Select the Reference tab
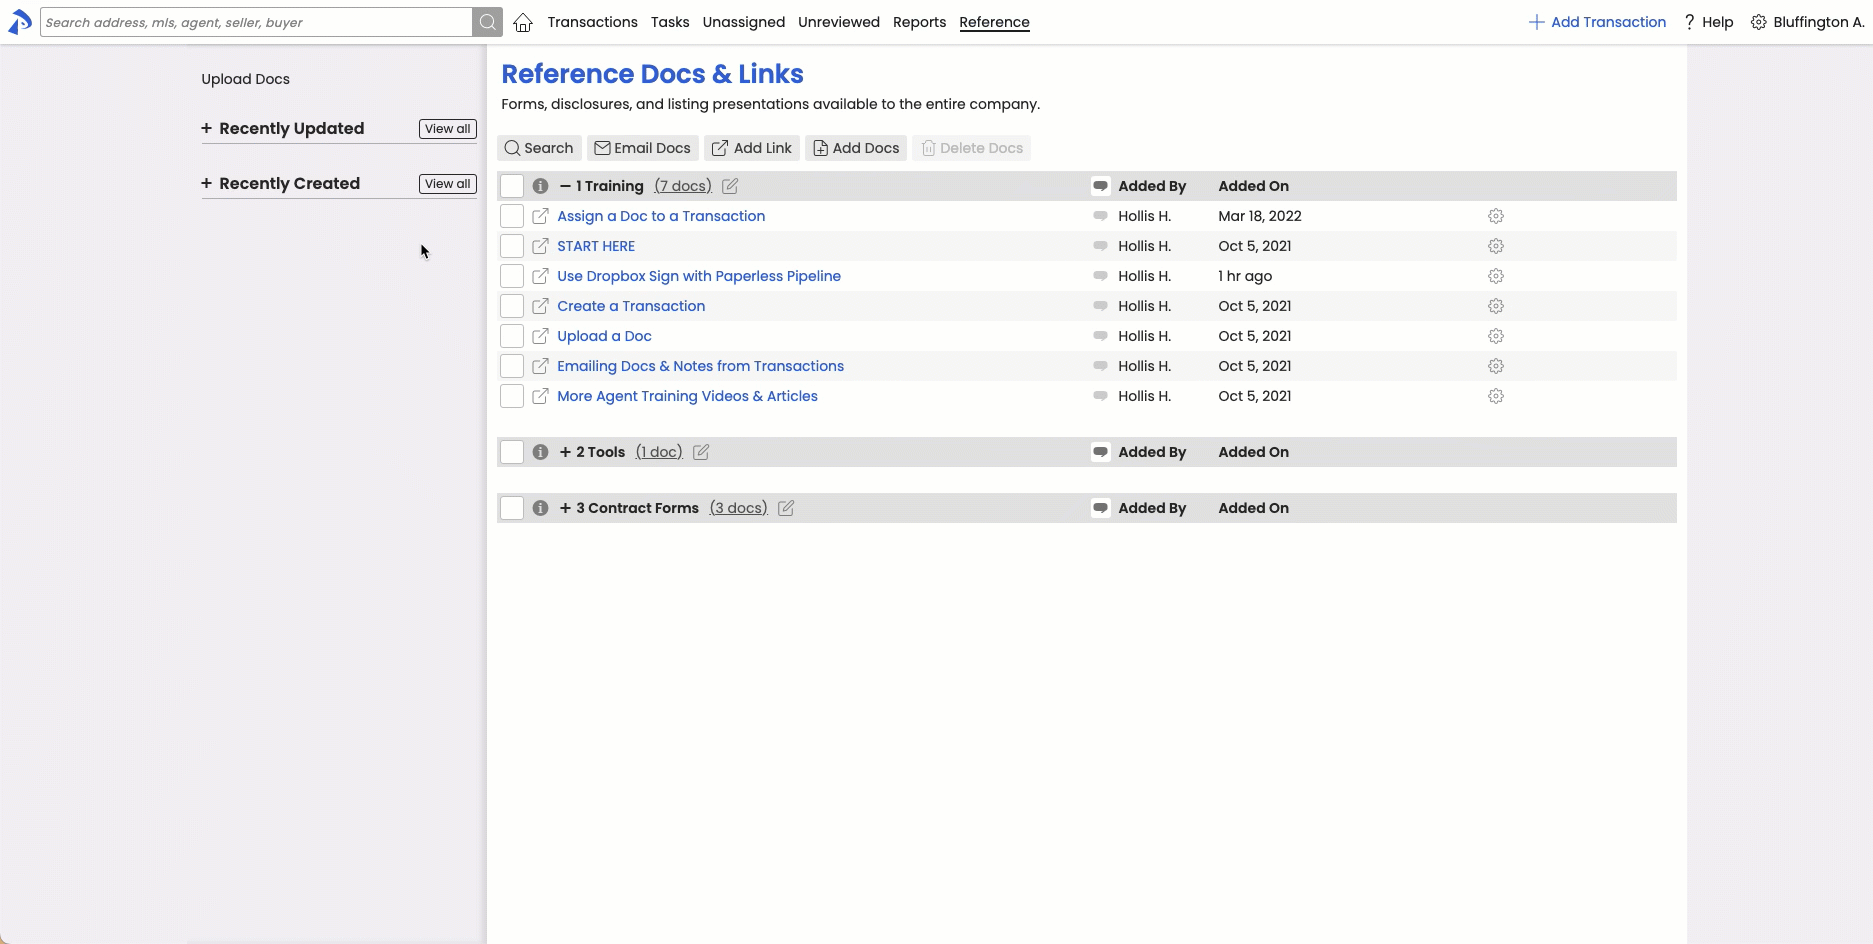Image resolution: width=1873 pixels, height=944 pixels. (x=994, y=22)
